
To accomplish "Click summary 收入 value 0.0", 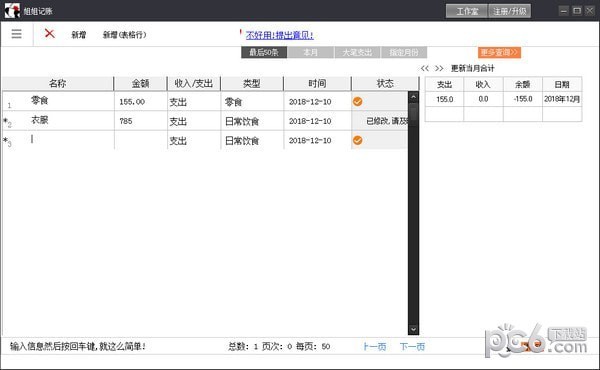I will coord(483,99).
